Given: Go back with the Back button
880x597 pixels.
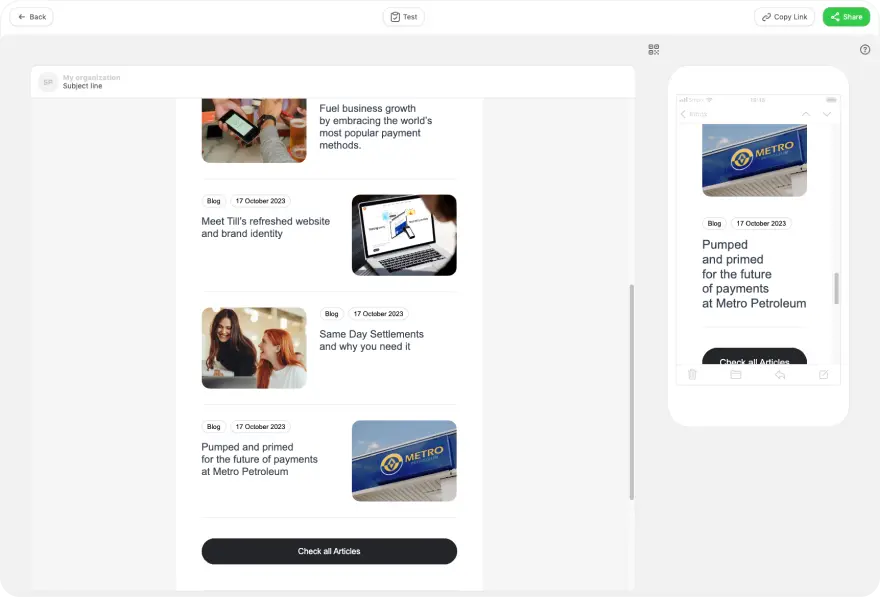Looking at the screenshot, I should (x=31, y=17).
